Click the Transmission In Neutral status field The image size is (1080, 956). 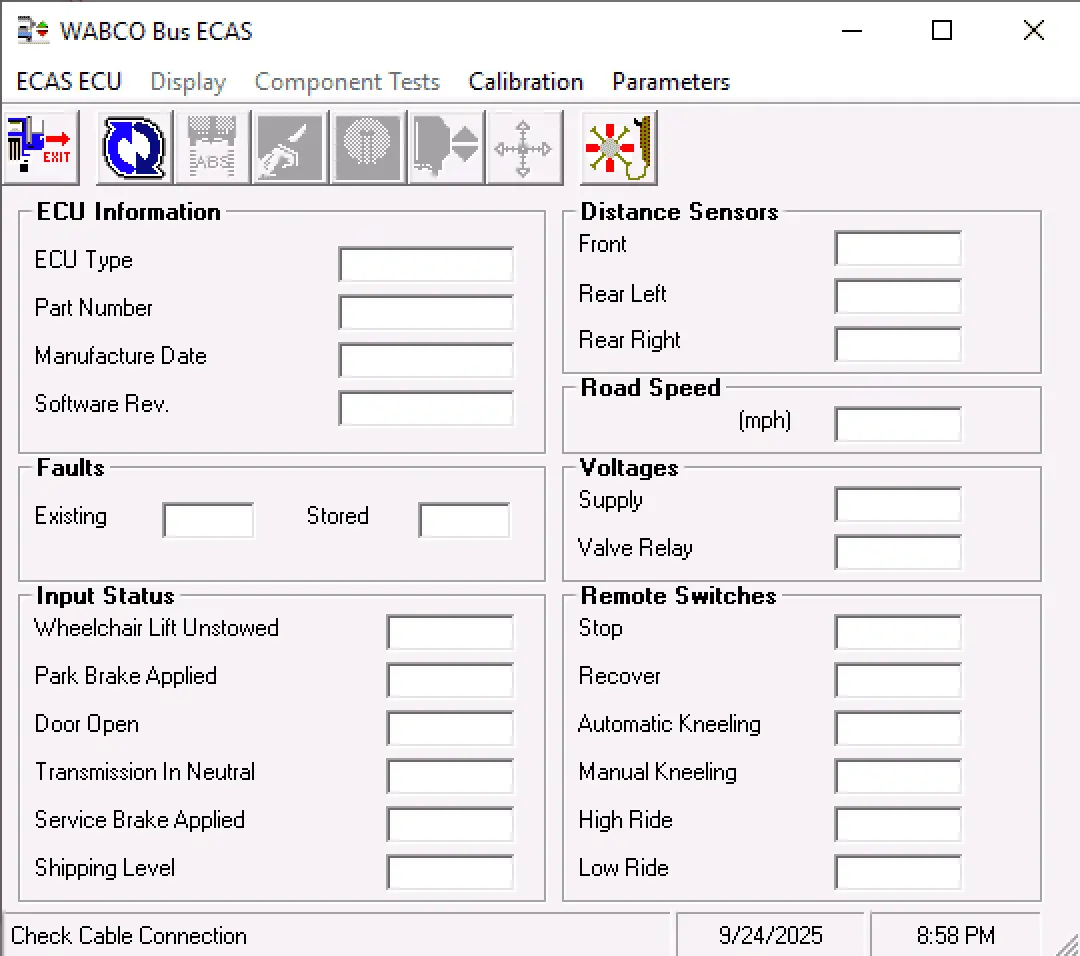pyautogui.click(x=450, y=776)
